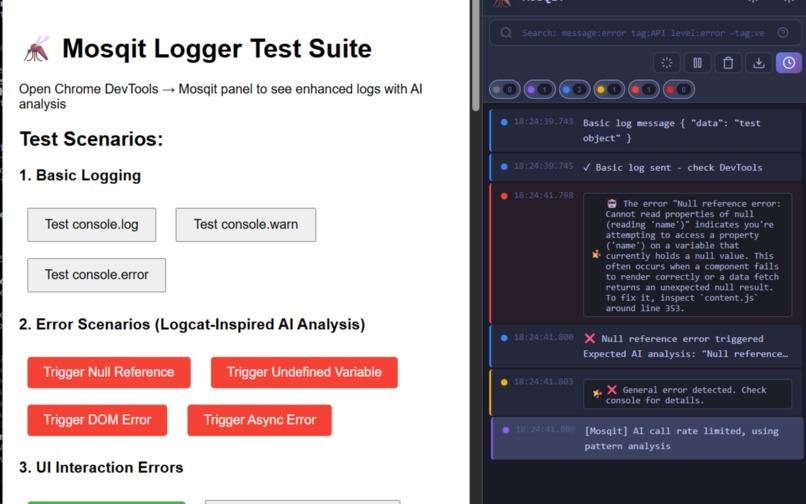Click the yellow level dot of the 18:24:41.803 entry
Viewport: 806px width, 504px height.
(x=504, y=382)
